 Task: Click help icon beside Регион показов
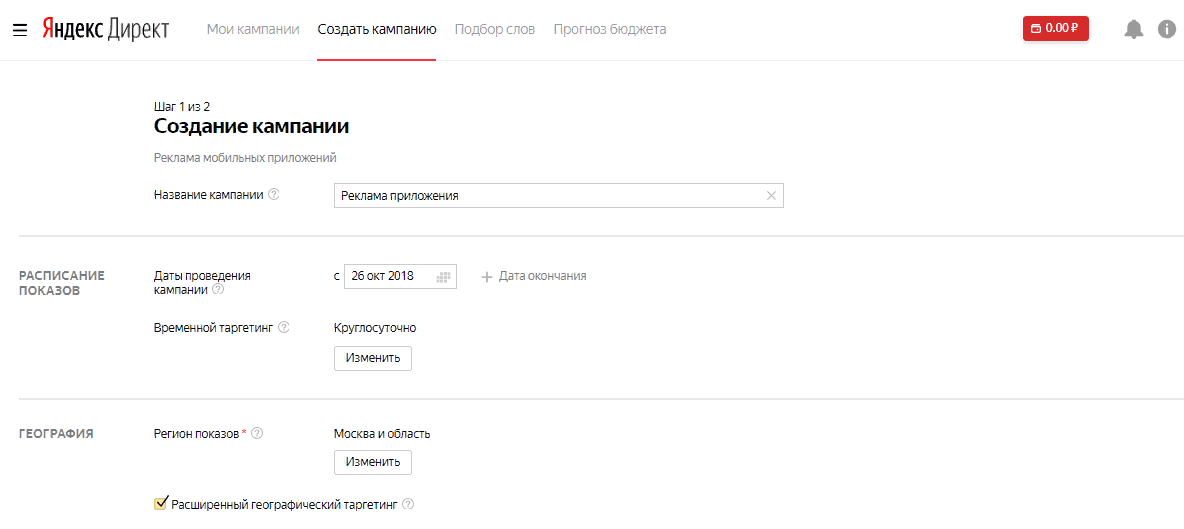(x=257, y=433)
